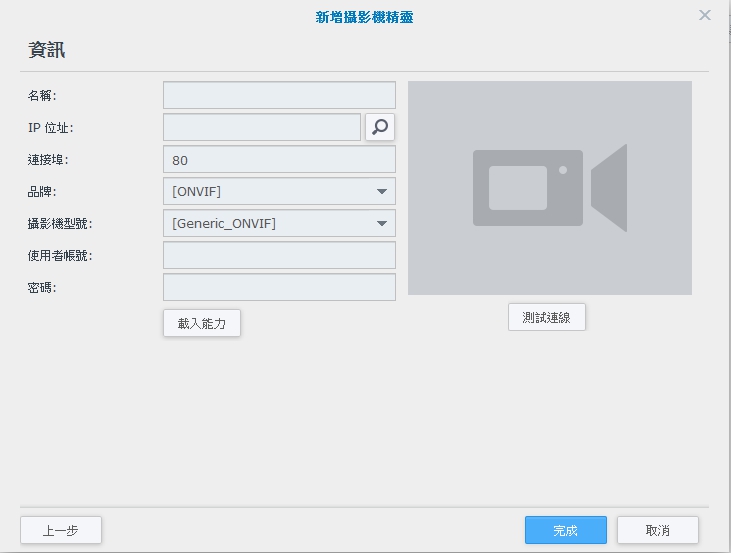Click the 資訊 section heading

(47, 50)
